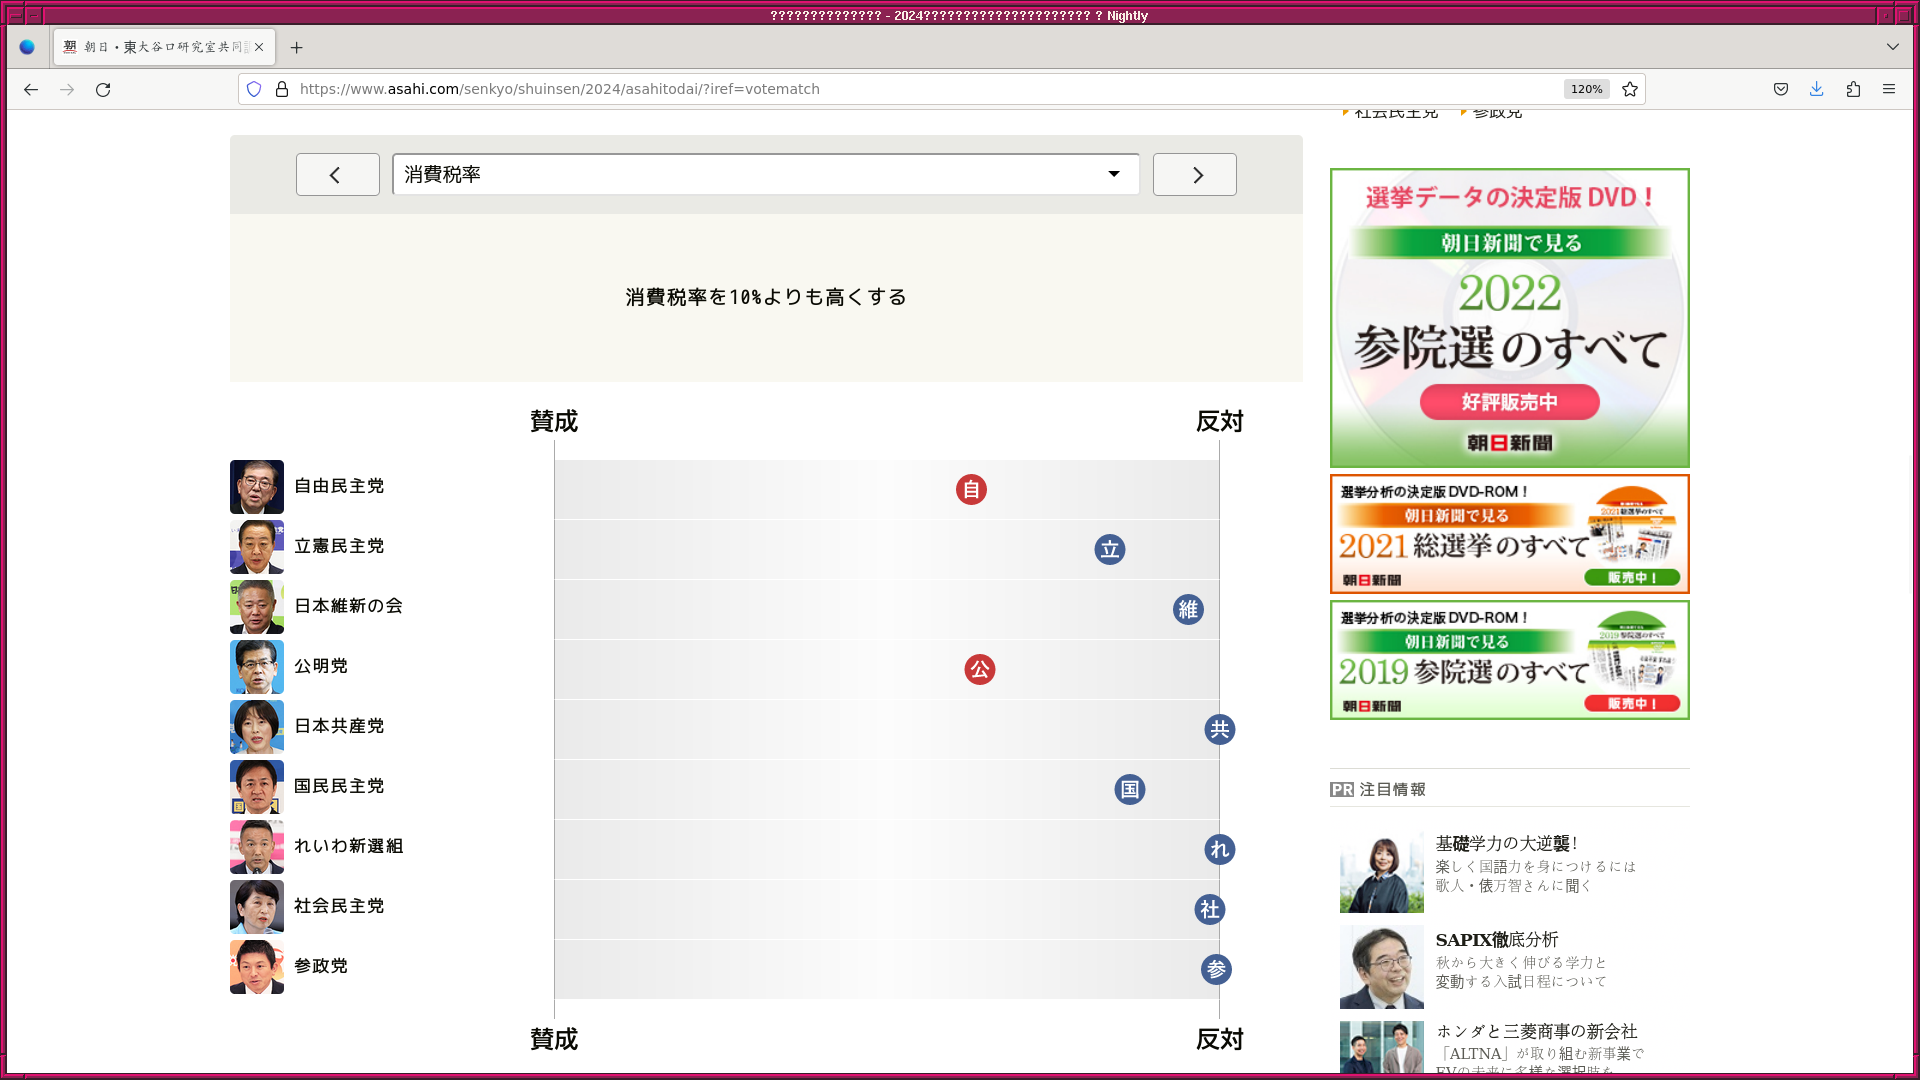Open the 消費税率 topic dropdown
The image size is (1920, 1080).
click(x=765, y=174)
